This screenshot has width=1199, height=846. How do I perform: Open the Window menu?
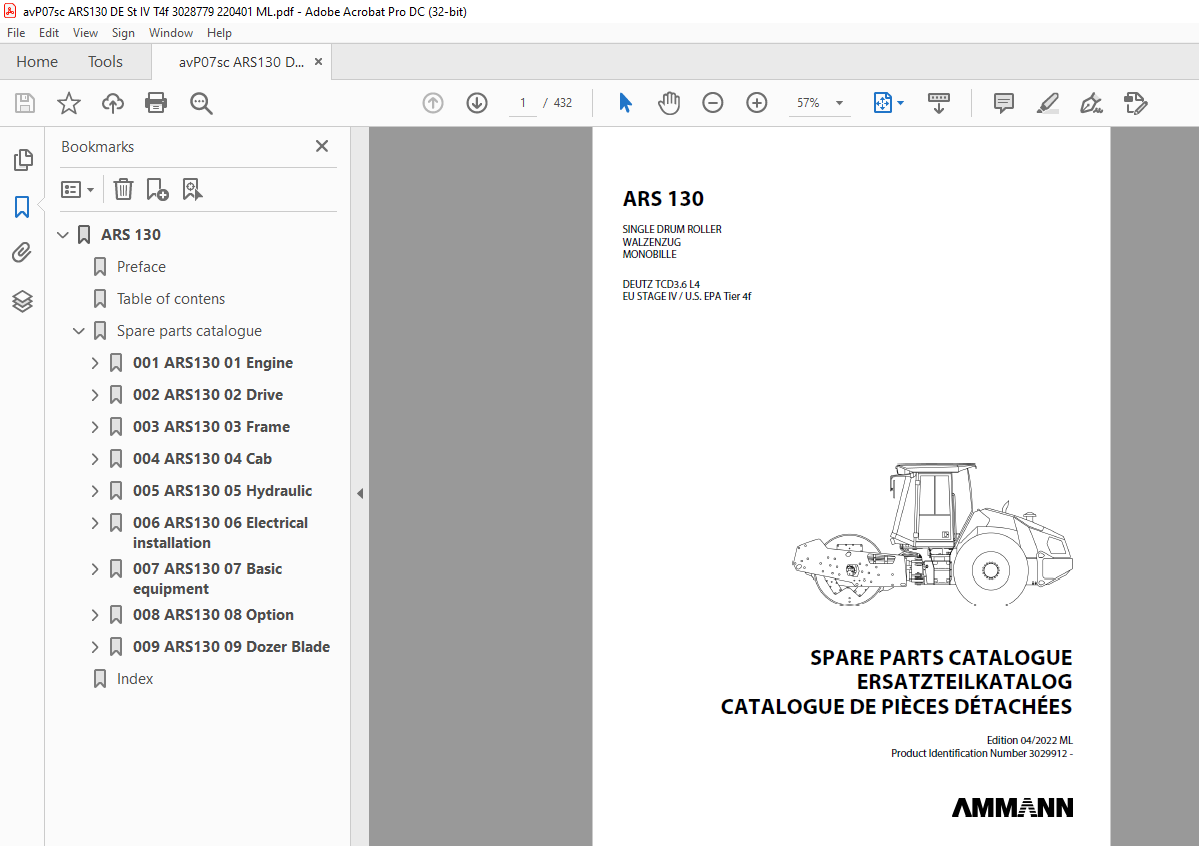point(171,33)
